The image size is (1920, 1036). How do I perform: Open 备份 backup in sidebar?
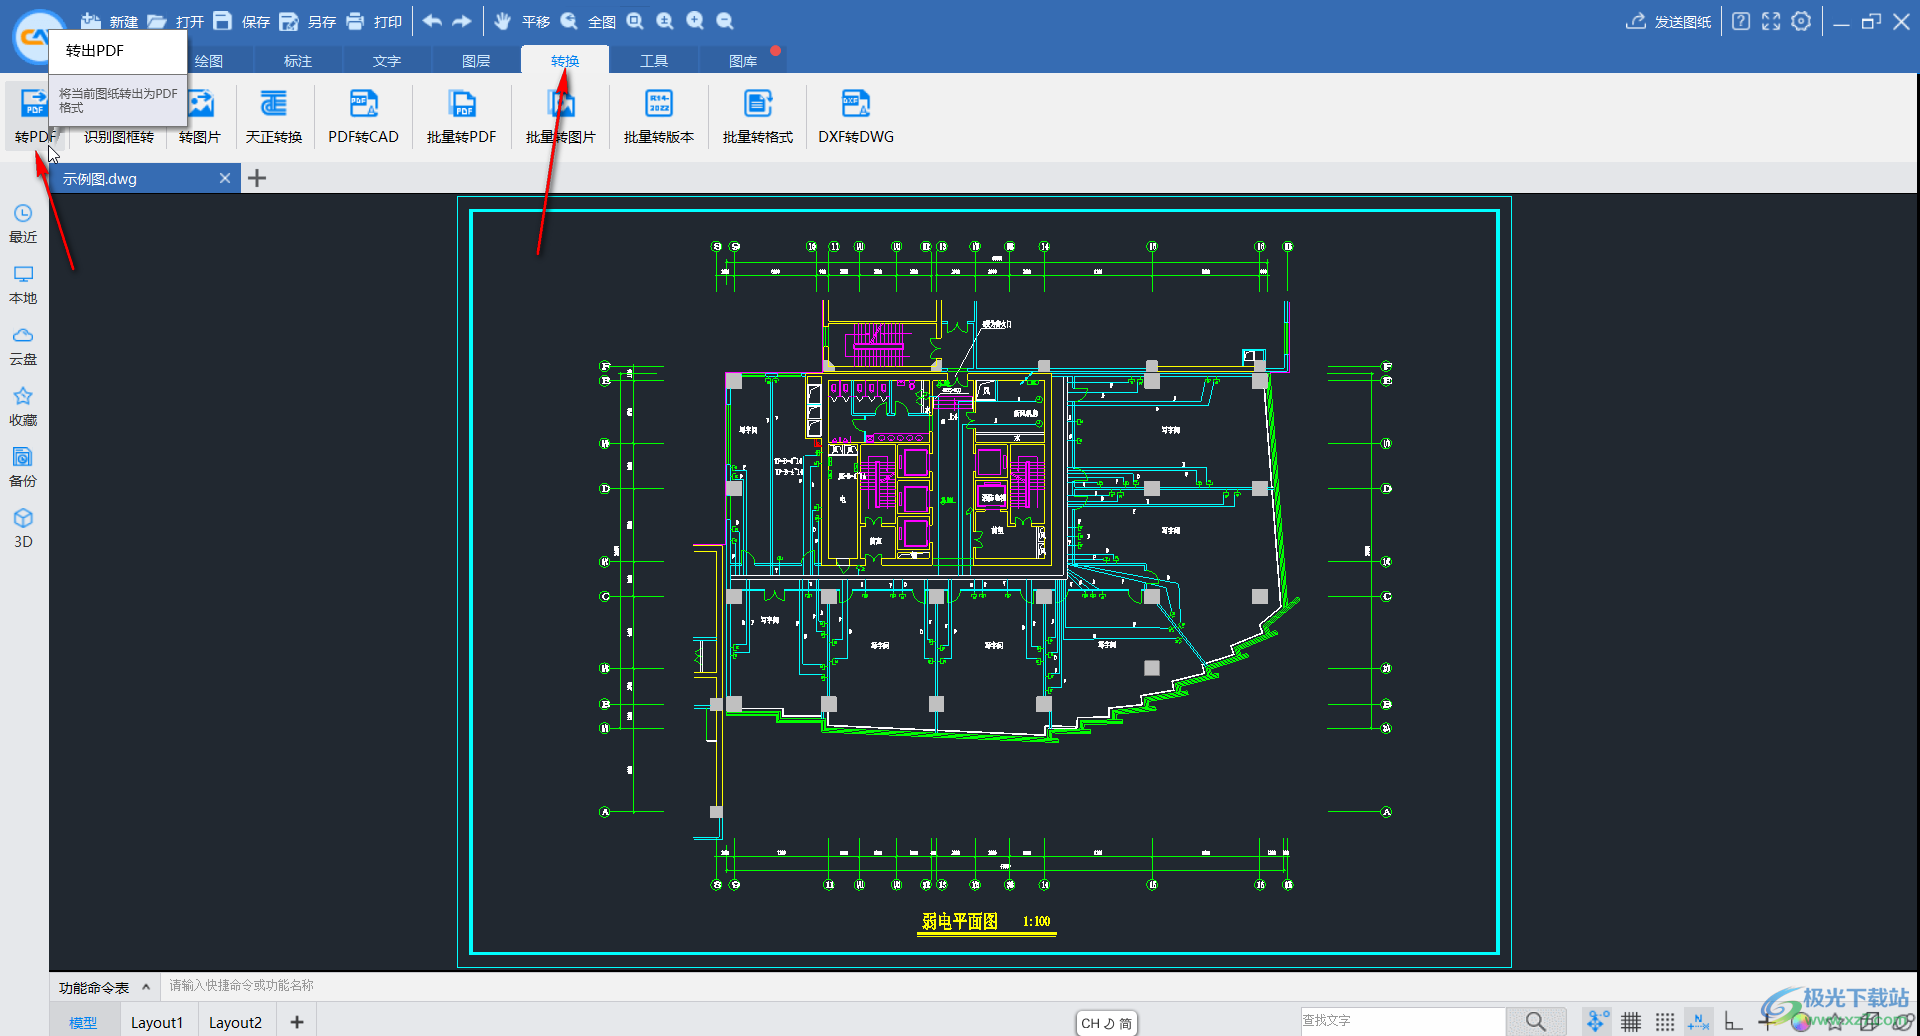23,468
